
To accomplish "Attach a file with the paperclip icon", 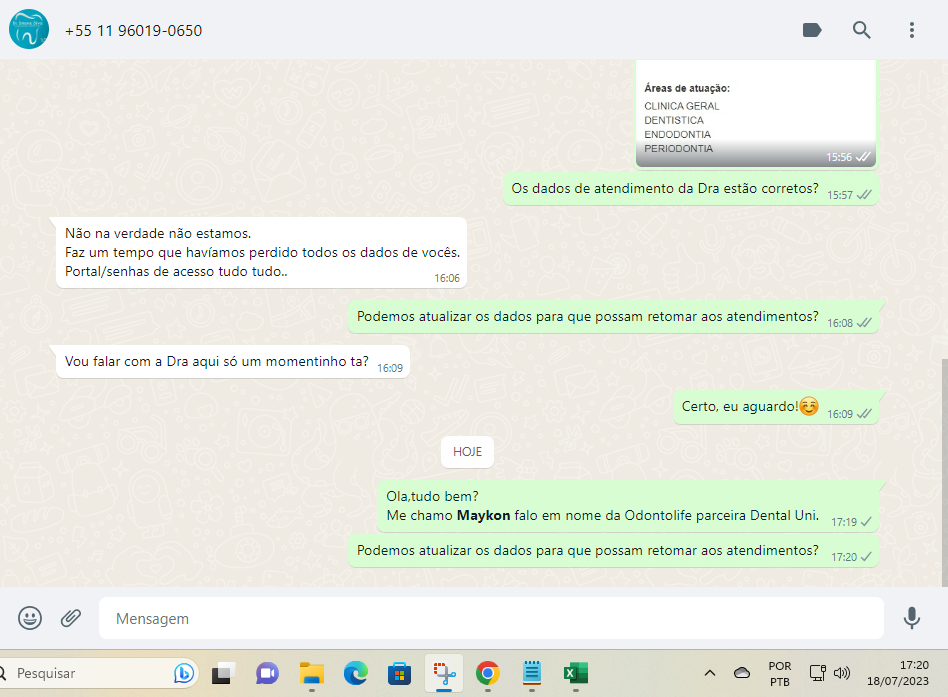I will click(71, 618).
